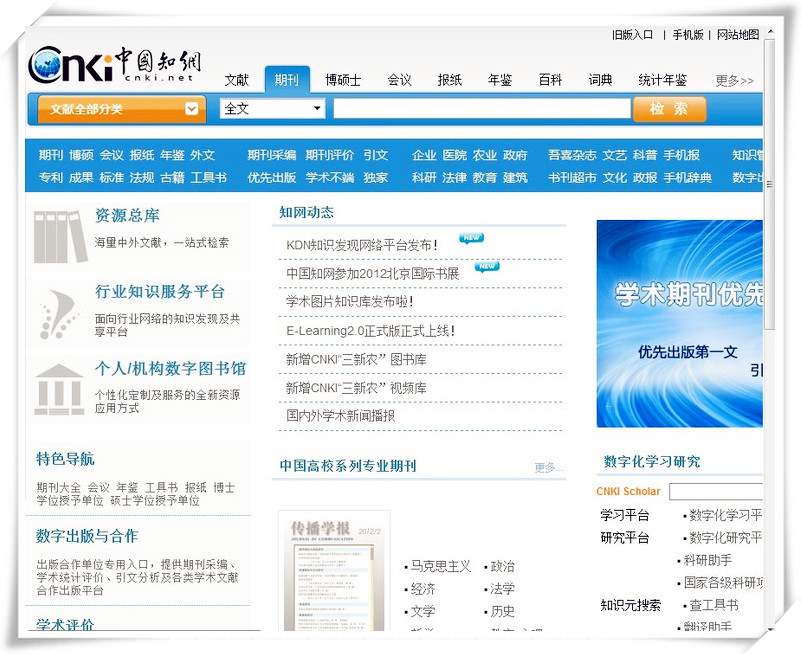The height and width of the screenshot is (654, 802).
Task: Click inside the main search box
Action: pos(482,108)
